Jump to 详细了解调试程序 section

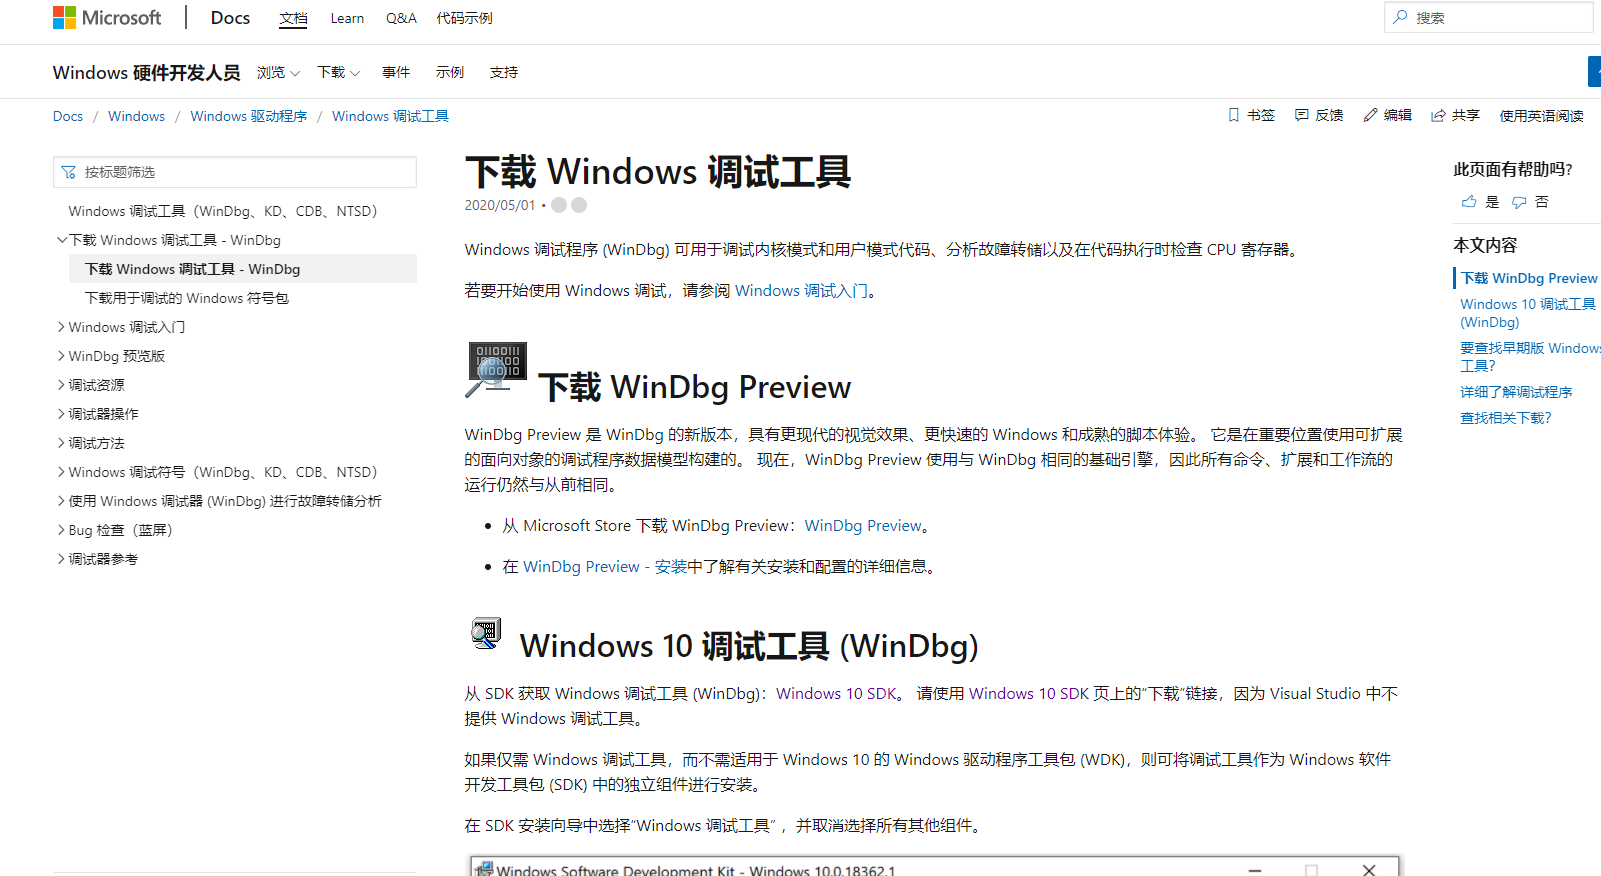[x=1516, y=392]
